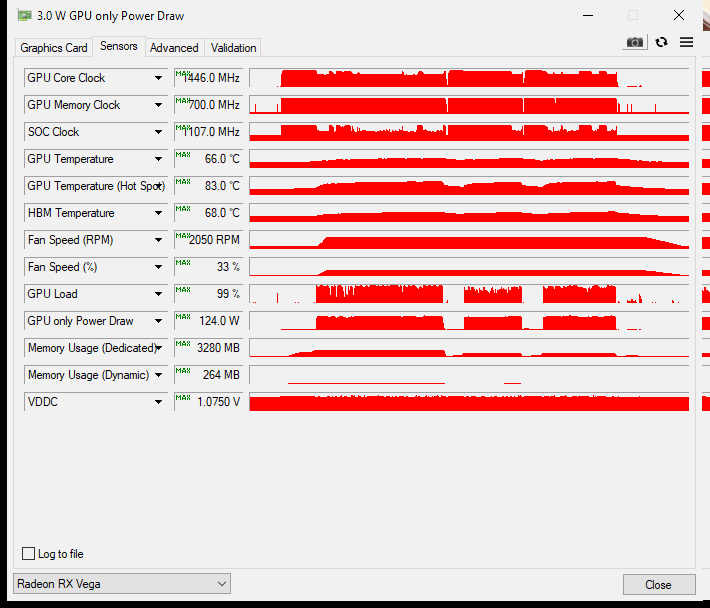Open the Advanced tab
710x608 pixels.
[174, 48]
